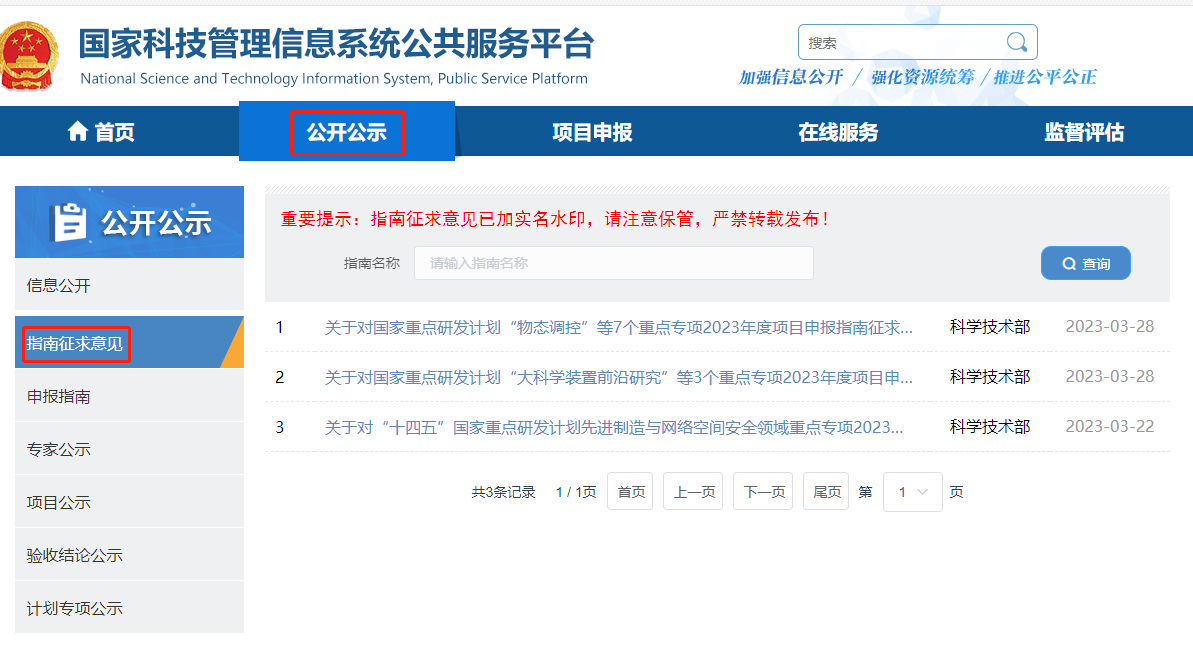Jump to last page with 尾页
This screenshot has width=1193, height=664.
[x=826, y=492]
